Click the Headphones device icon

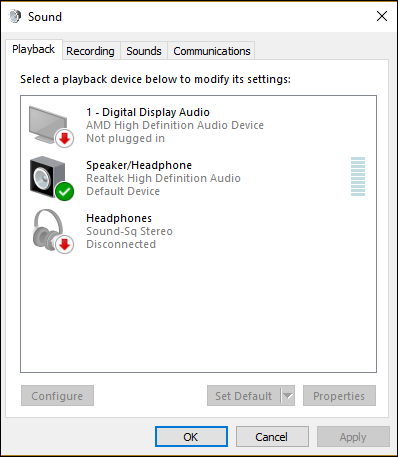(x=53, y=231)
